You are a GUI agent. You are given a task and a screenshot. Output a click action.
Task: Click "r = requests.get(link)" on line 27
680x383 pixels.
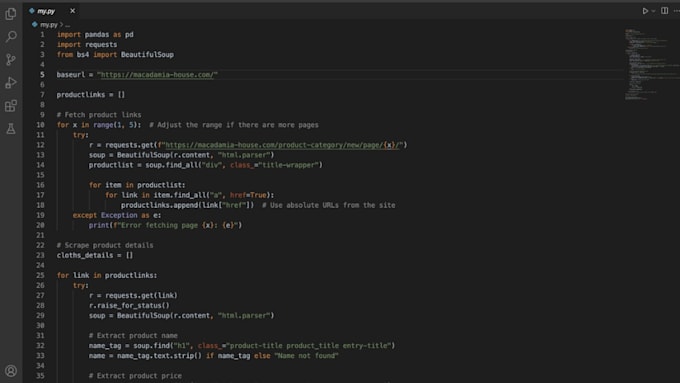[133, 295]
